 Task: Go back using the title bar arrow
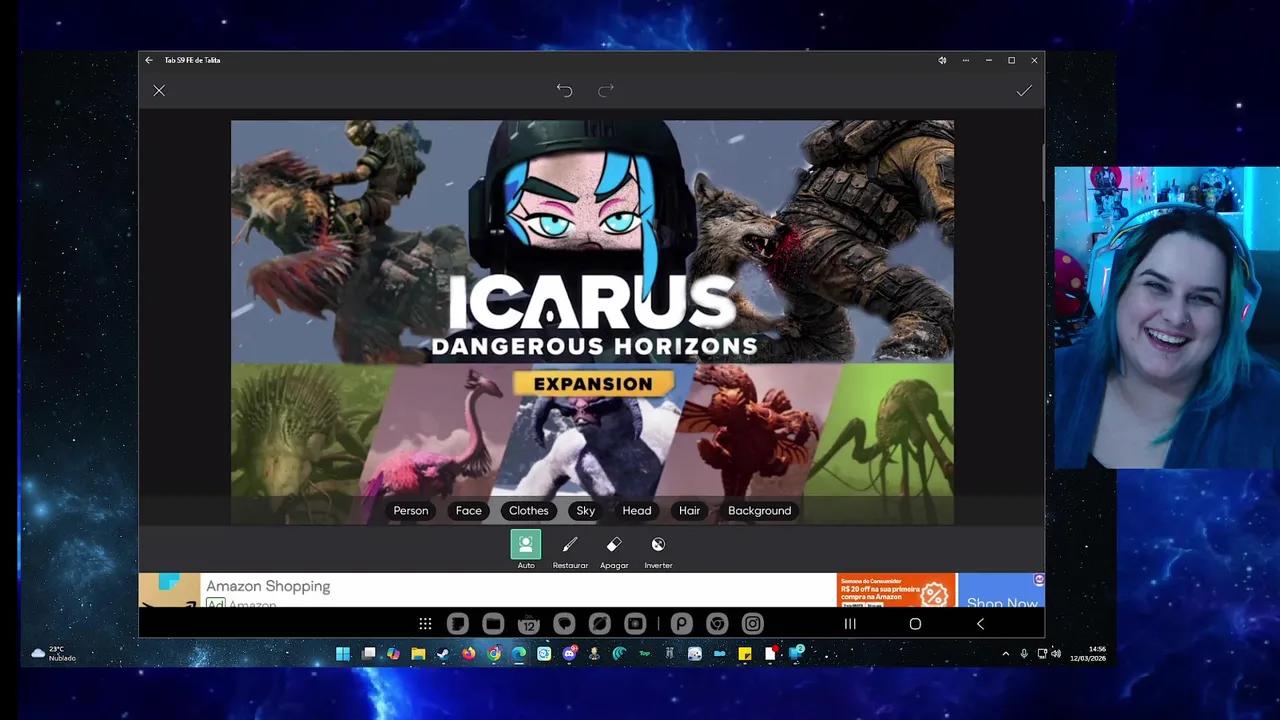tap(149, 60)
